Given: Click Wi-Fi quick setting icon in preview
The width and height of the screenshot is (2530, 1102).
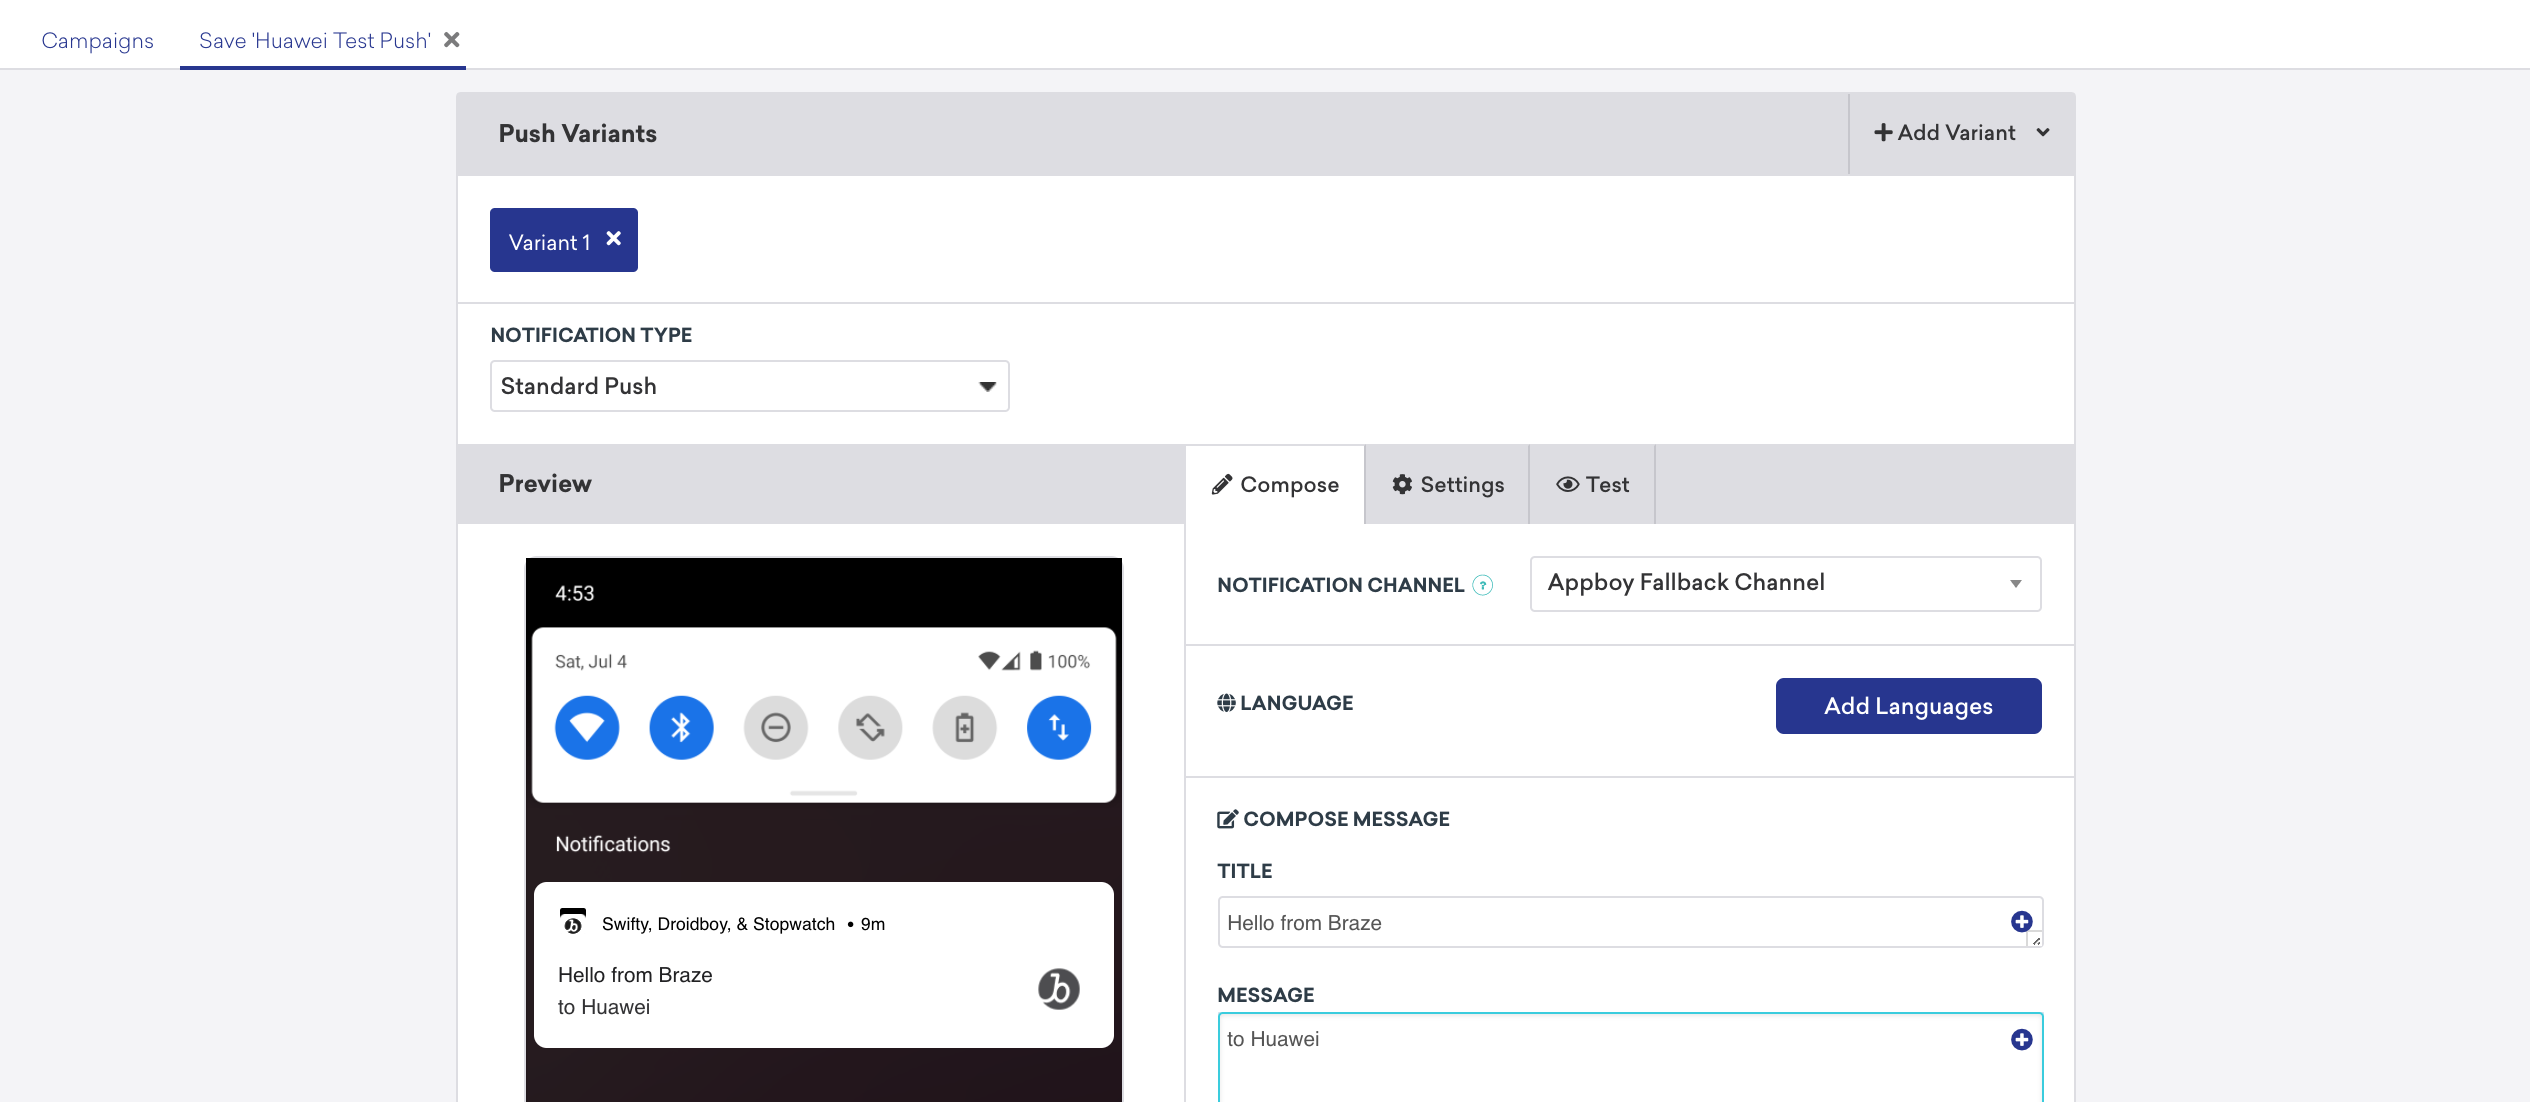Looking at the screenshot, I should tap(587, 728).
